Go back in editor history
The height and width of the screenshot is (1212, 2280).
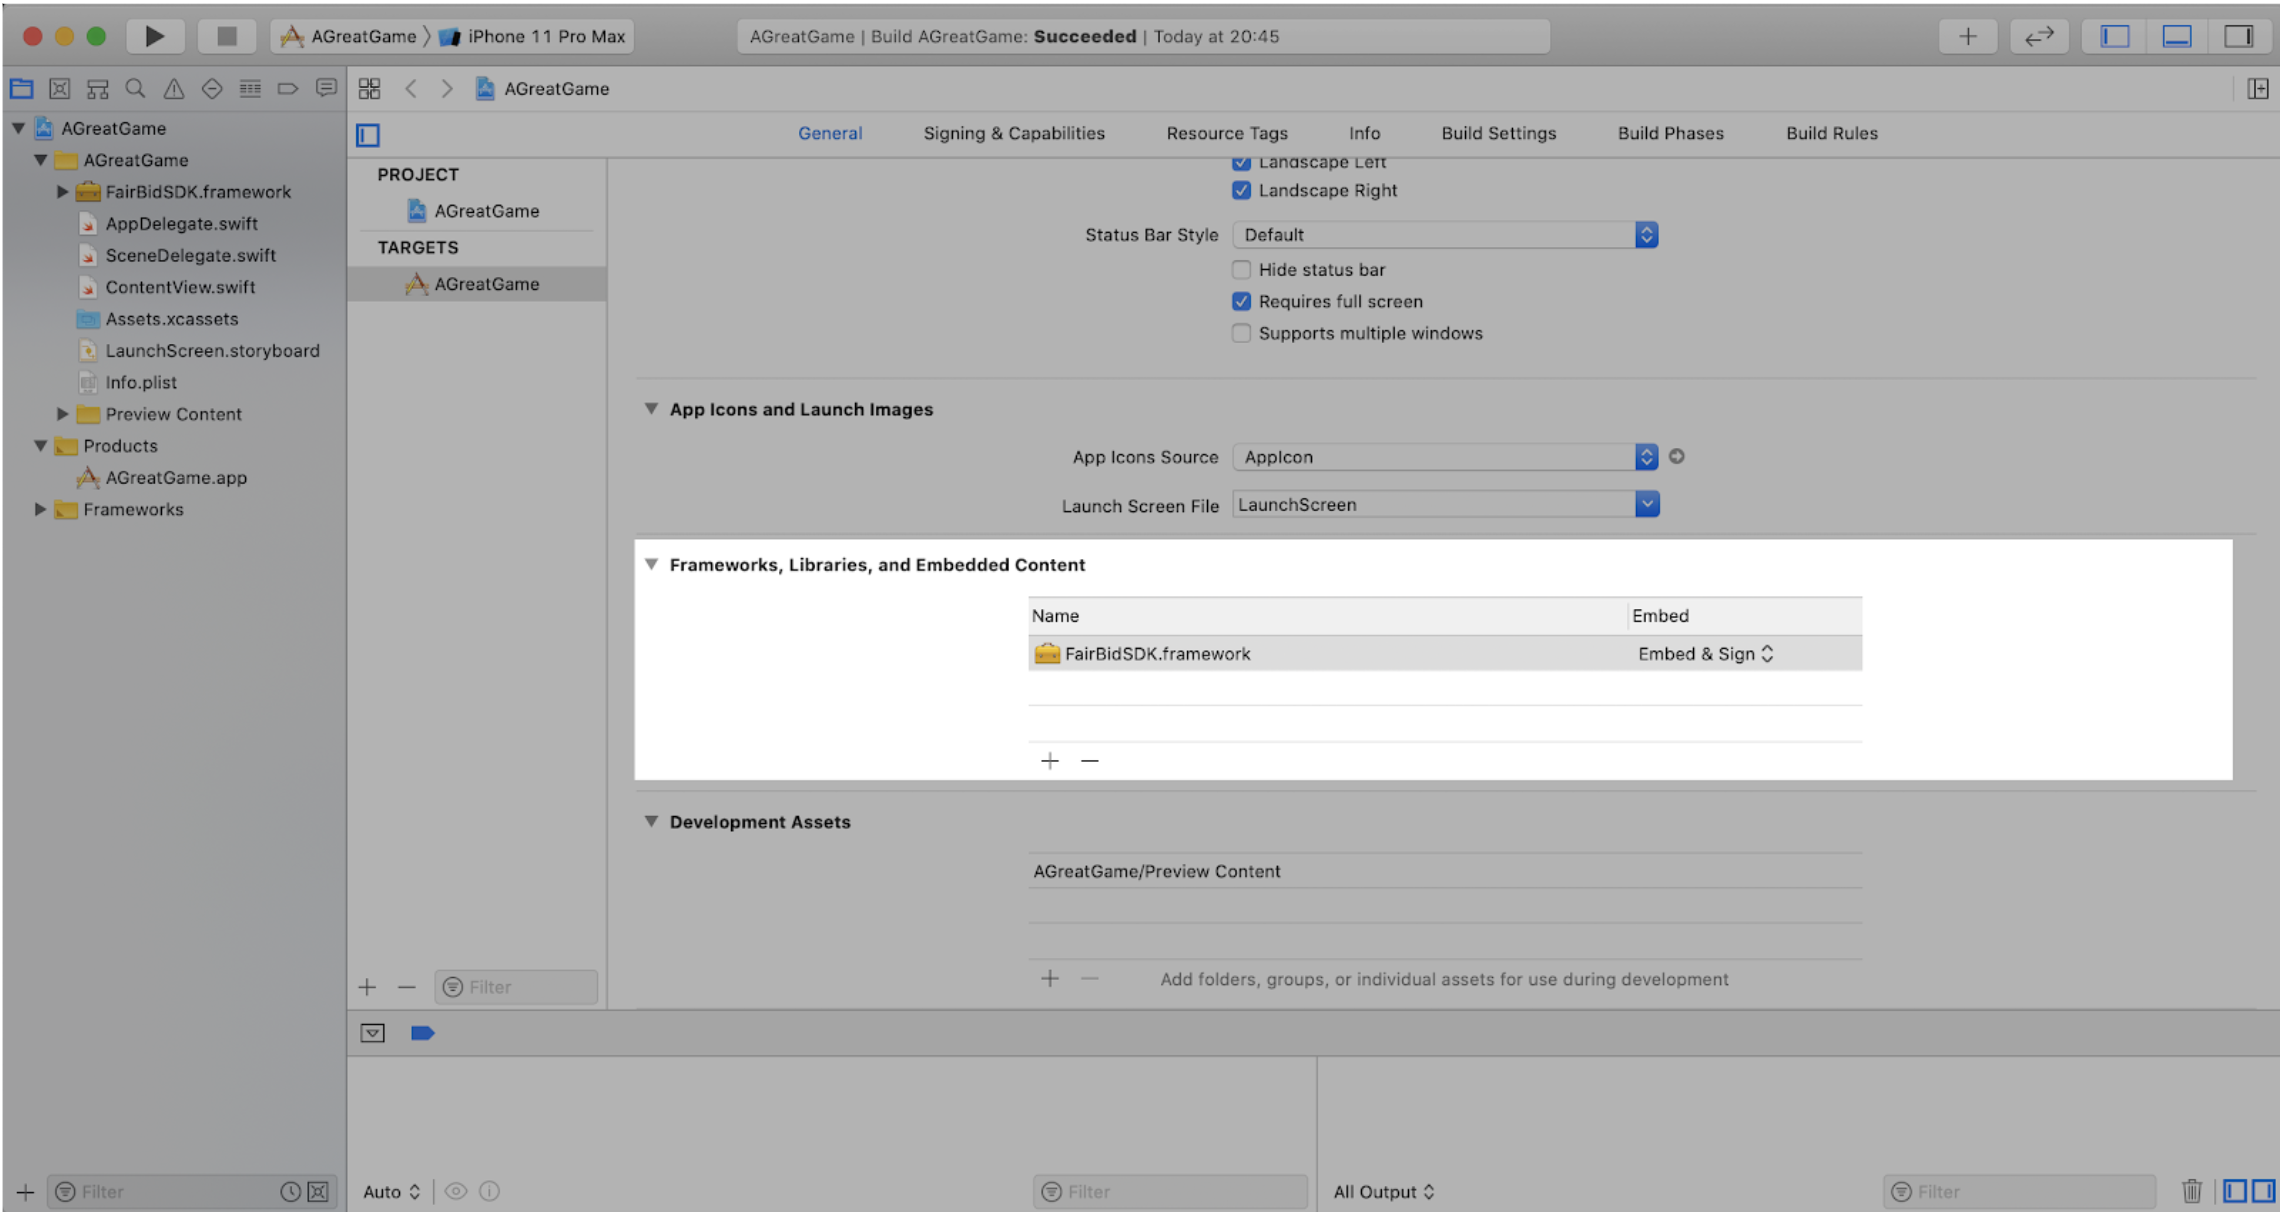click(x=411, y=88)
